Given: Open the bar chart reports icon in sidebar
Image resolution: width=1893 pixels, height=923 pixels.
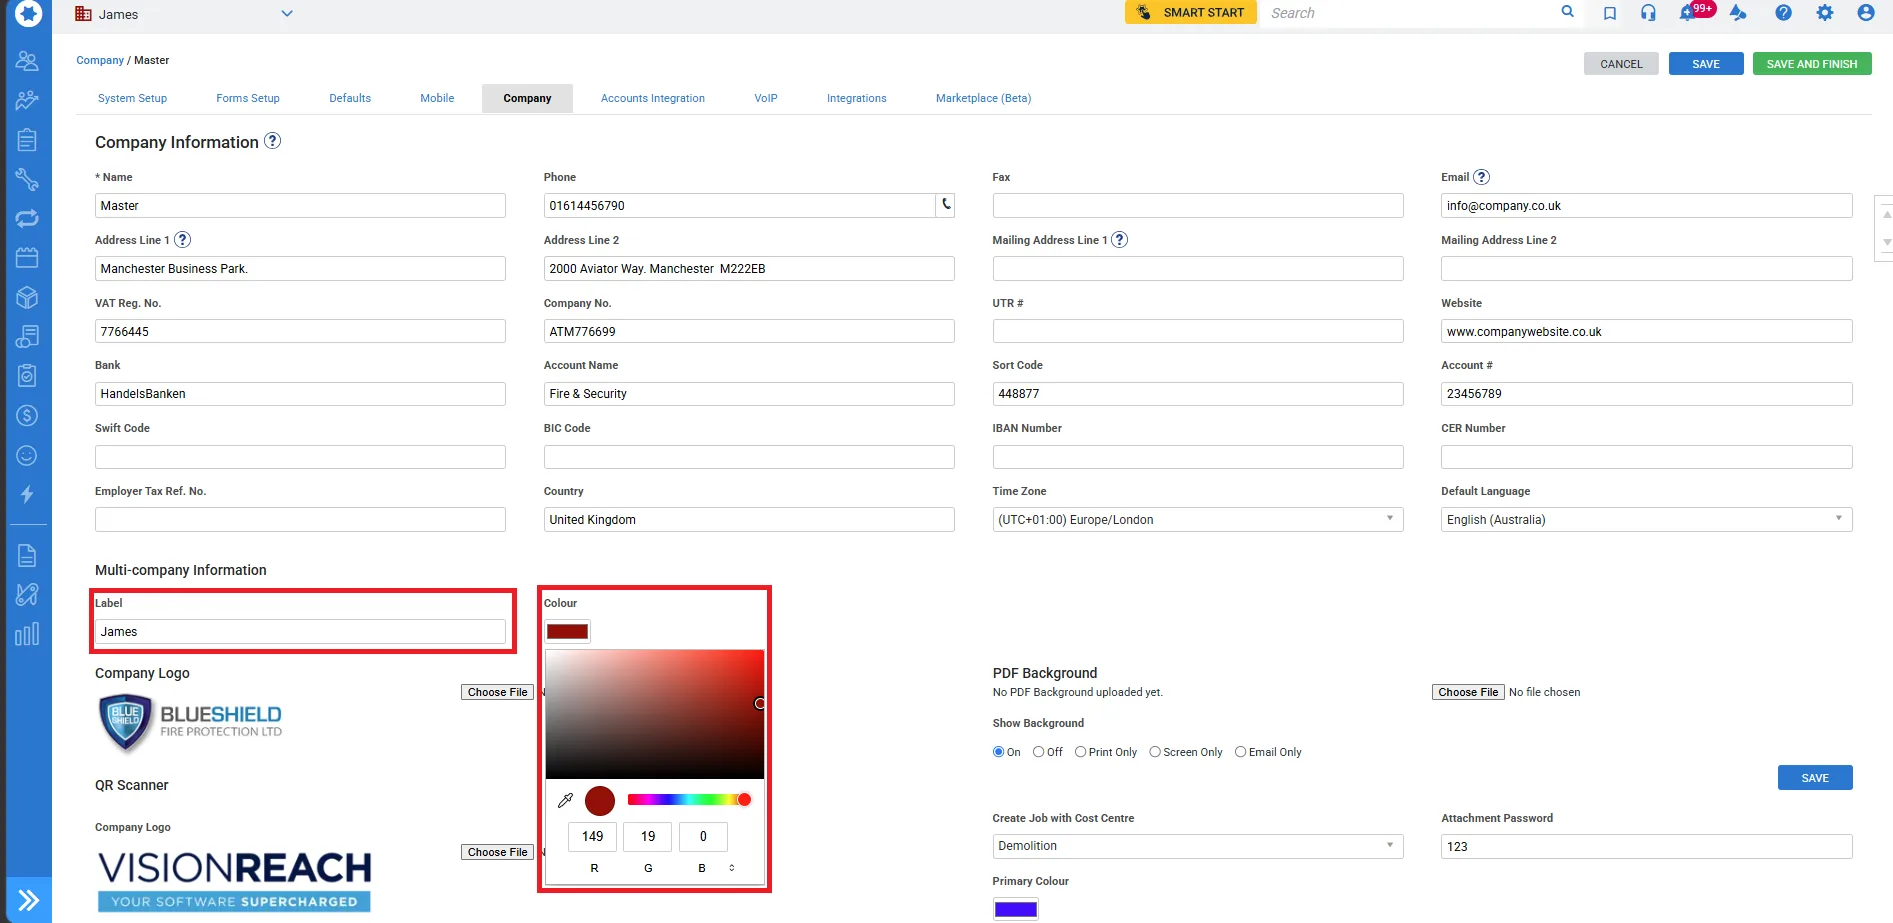Looking at the screenshot, I should point(27,634).
